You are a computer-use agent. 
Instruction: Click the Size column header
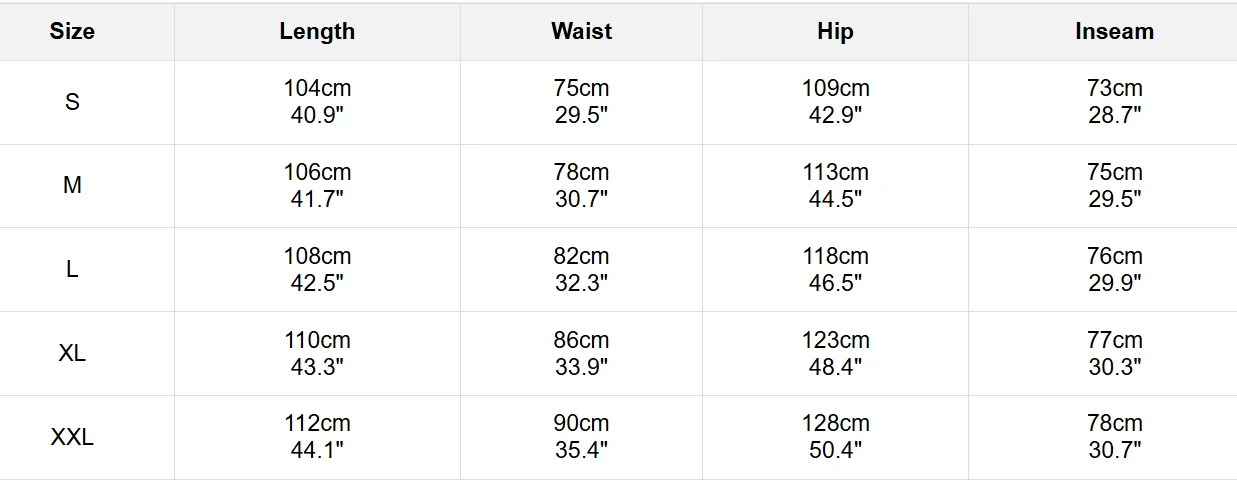coord(72,31)
